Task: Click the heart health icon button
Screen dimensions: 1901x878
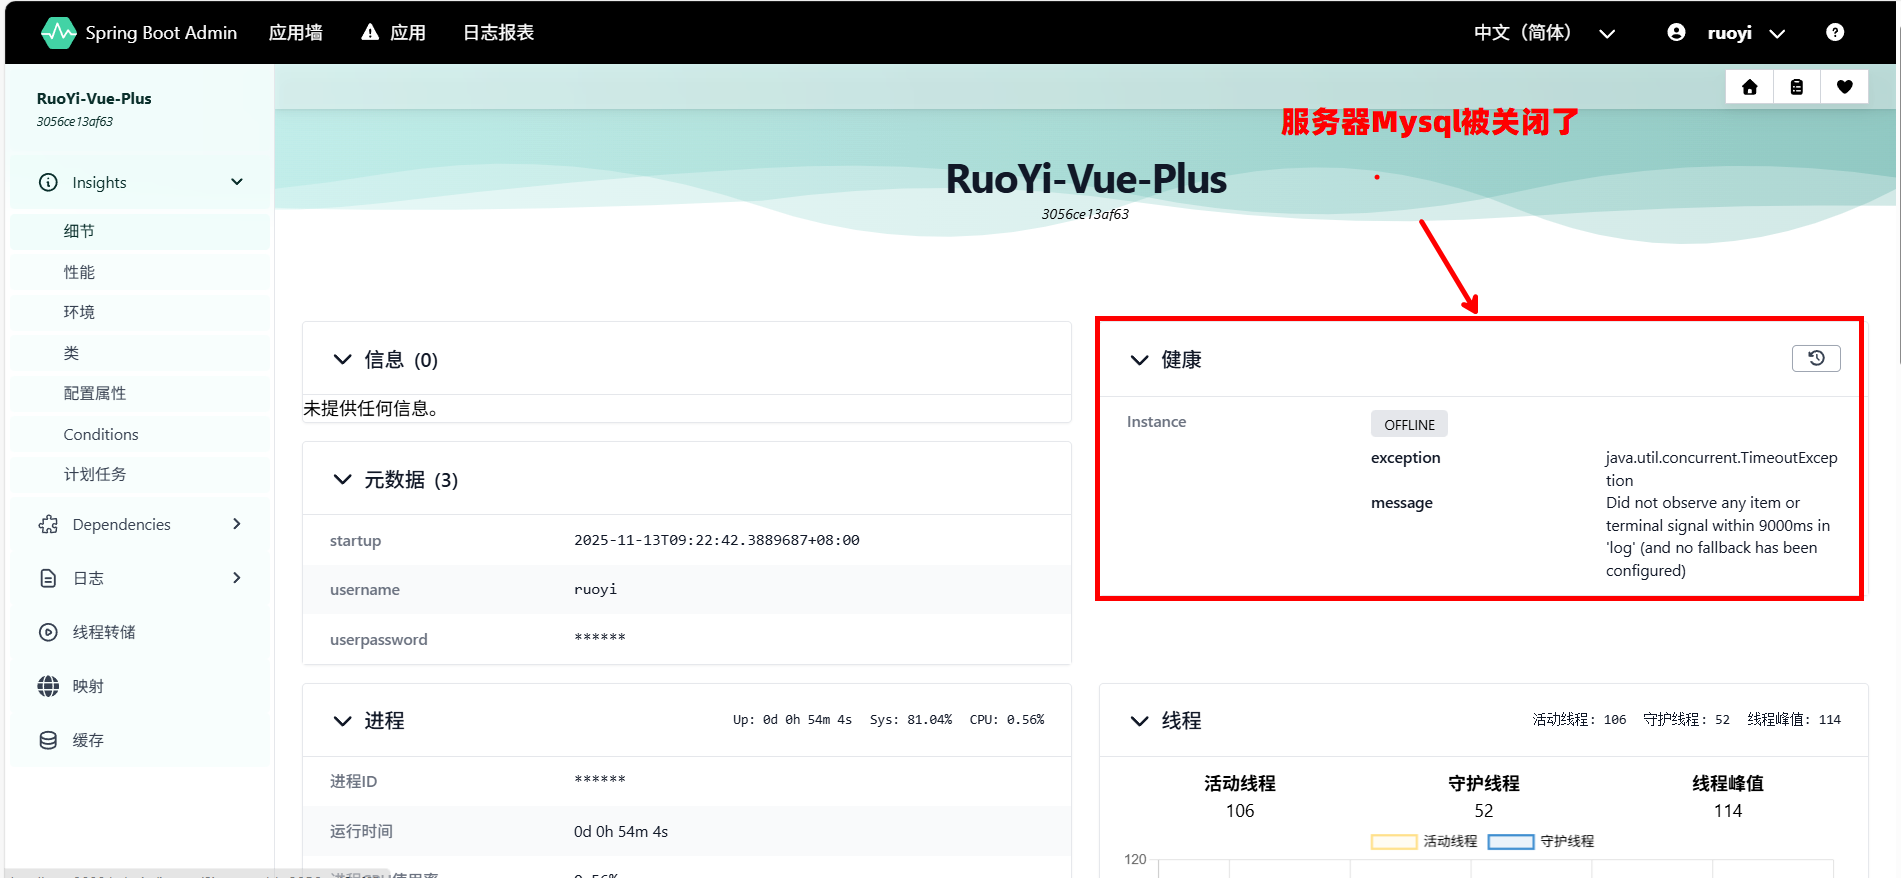Action: [1844, 87]
